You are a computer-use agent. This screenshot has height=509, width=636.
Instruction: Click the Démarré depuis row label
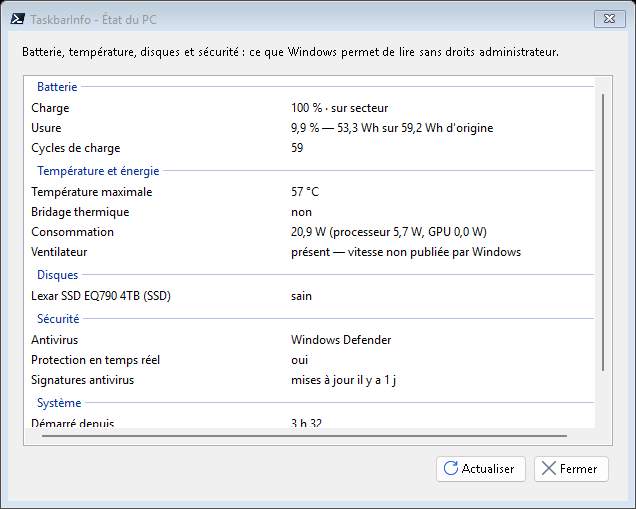[x=73, y=423]
